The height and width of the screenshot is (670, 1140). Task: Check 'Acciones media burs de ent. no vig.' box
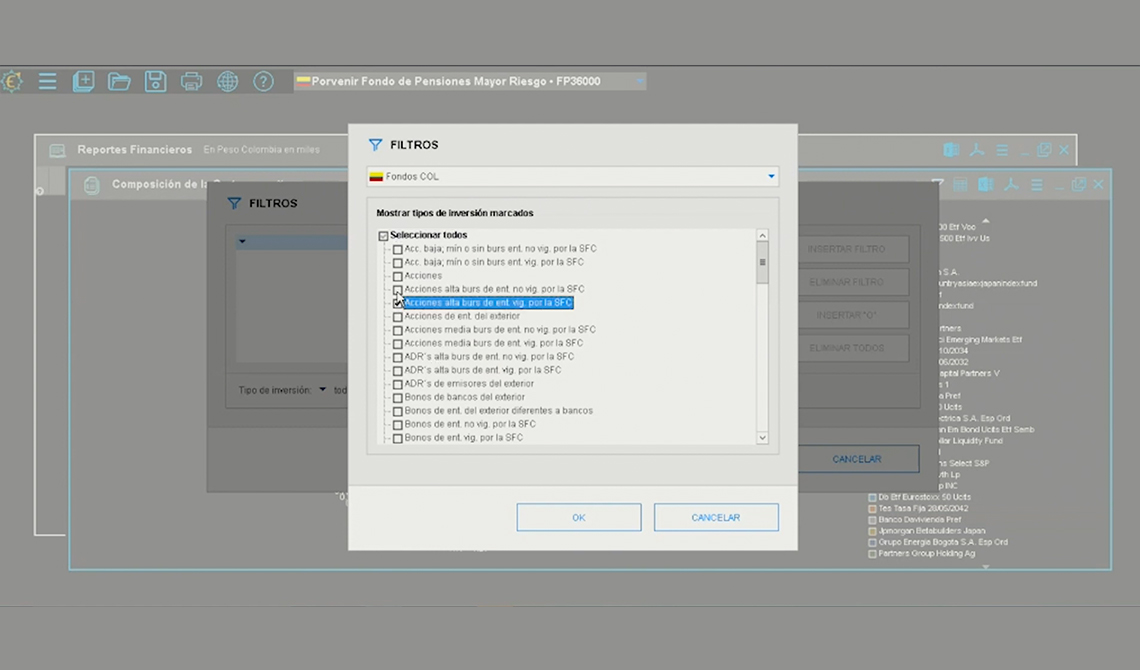[x=398, y=330]
